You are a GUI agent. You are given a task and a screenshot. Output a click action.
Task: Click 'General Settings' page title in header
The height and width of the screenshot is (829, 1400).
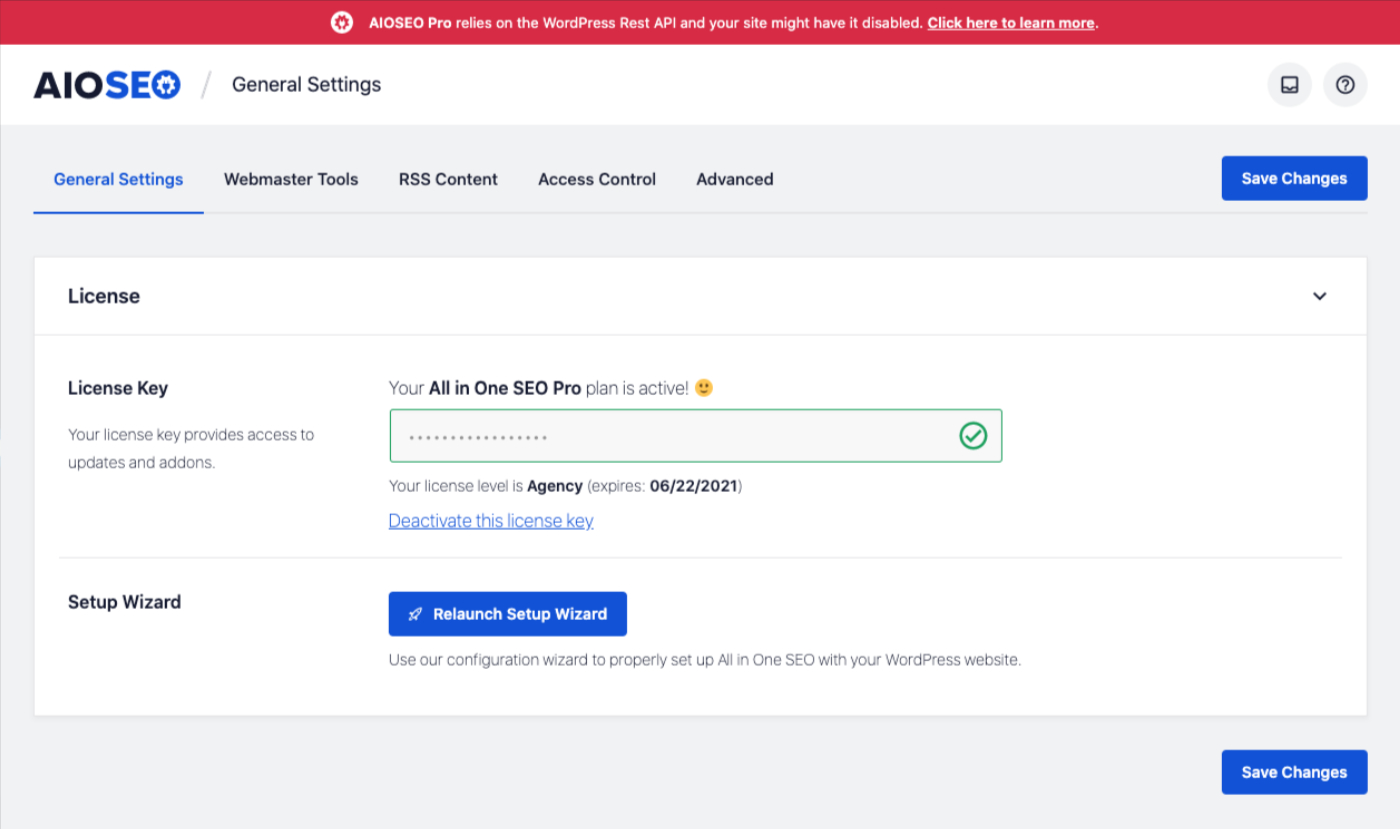point(306,85)
